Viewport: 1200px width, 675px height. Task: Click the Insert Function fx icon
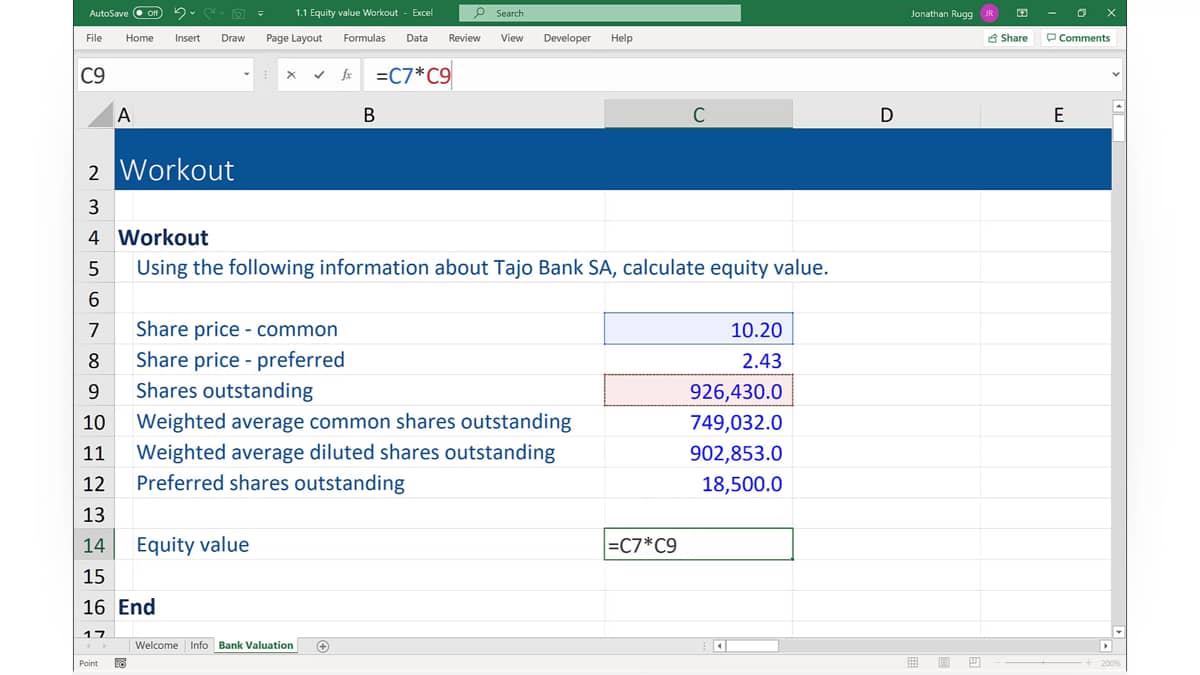pos(346,75)
